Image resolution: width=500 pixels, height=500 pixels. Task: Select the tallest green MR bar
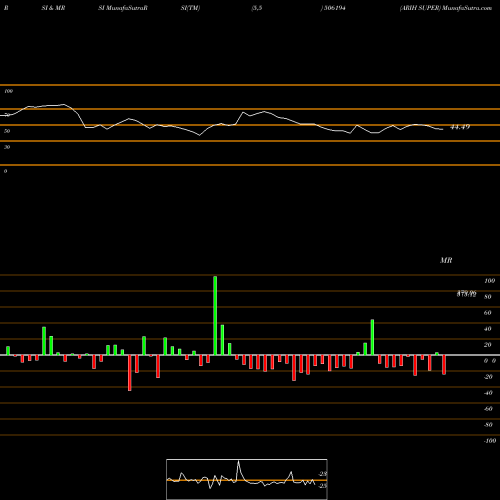point(215,315)
